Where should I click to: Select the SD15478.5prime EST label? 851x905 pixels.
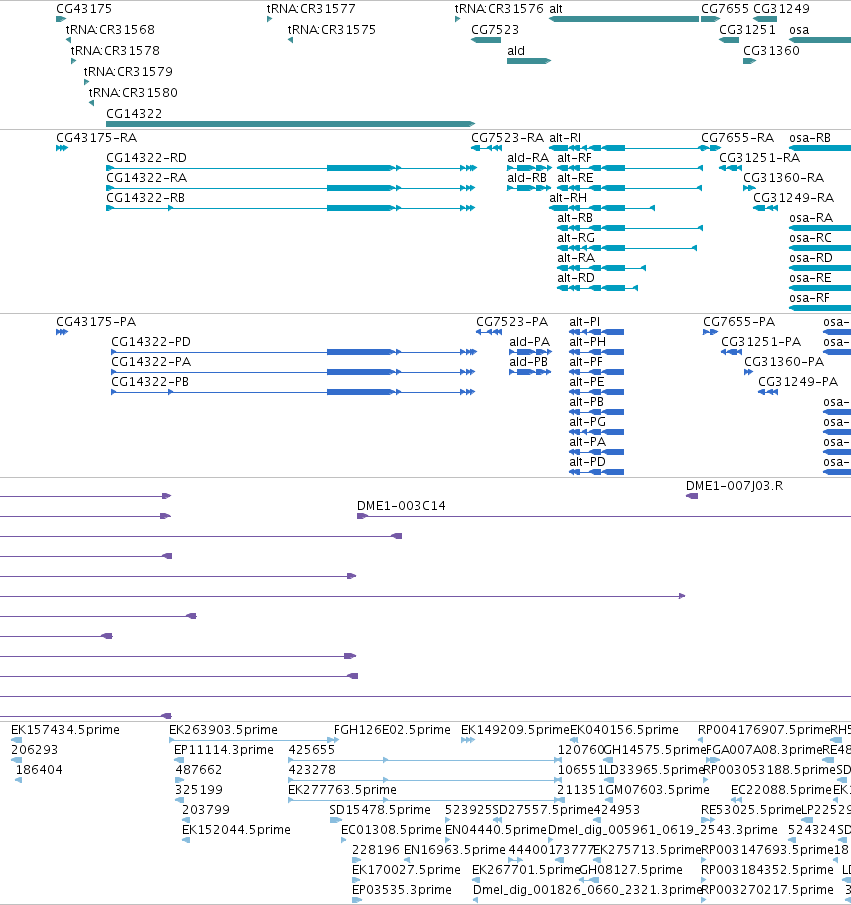coord(380,810)
